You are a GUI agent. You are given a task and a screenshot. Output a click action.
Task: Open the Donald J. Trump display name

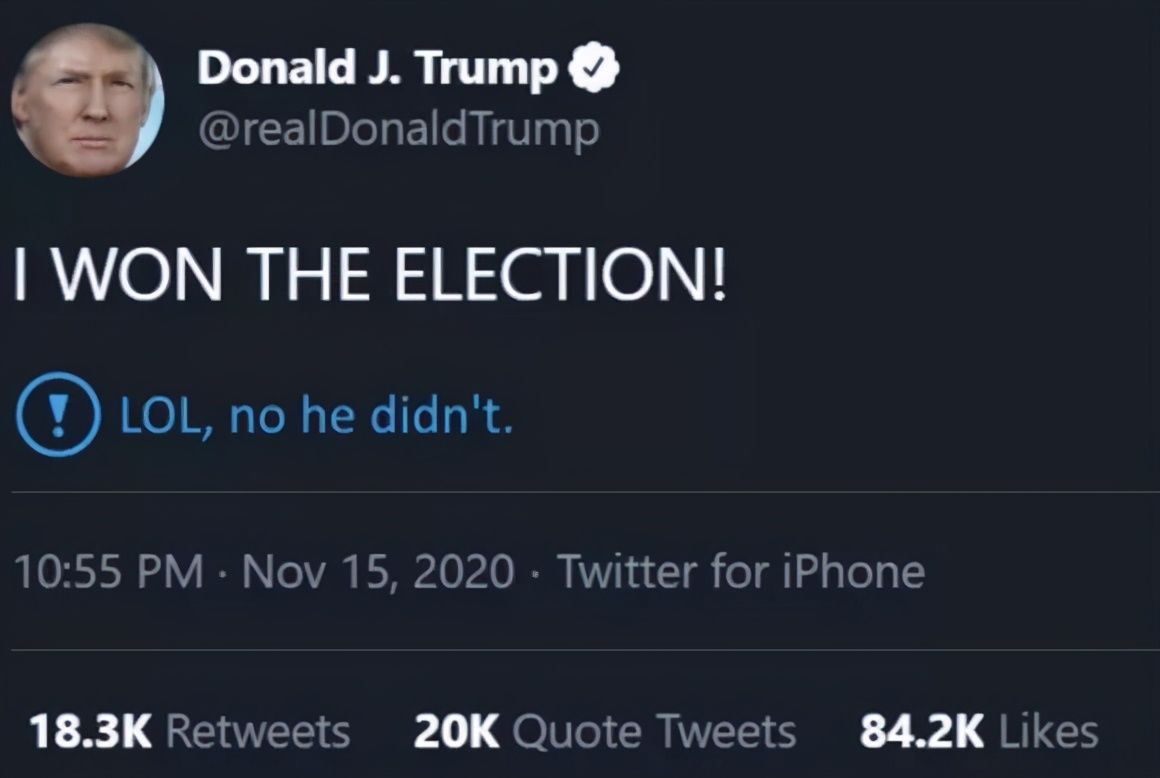(x=377, y=69)
